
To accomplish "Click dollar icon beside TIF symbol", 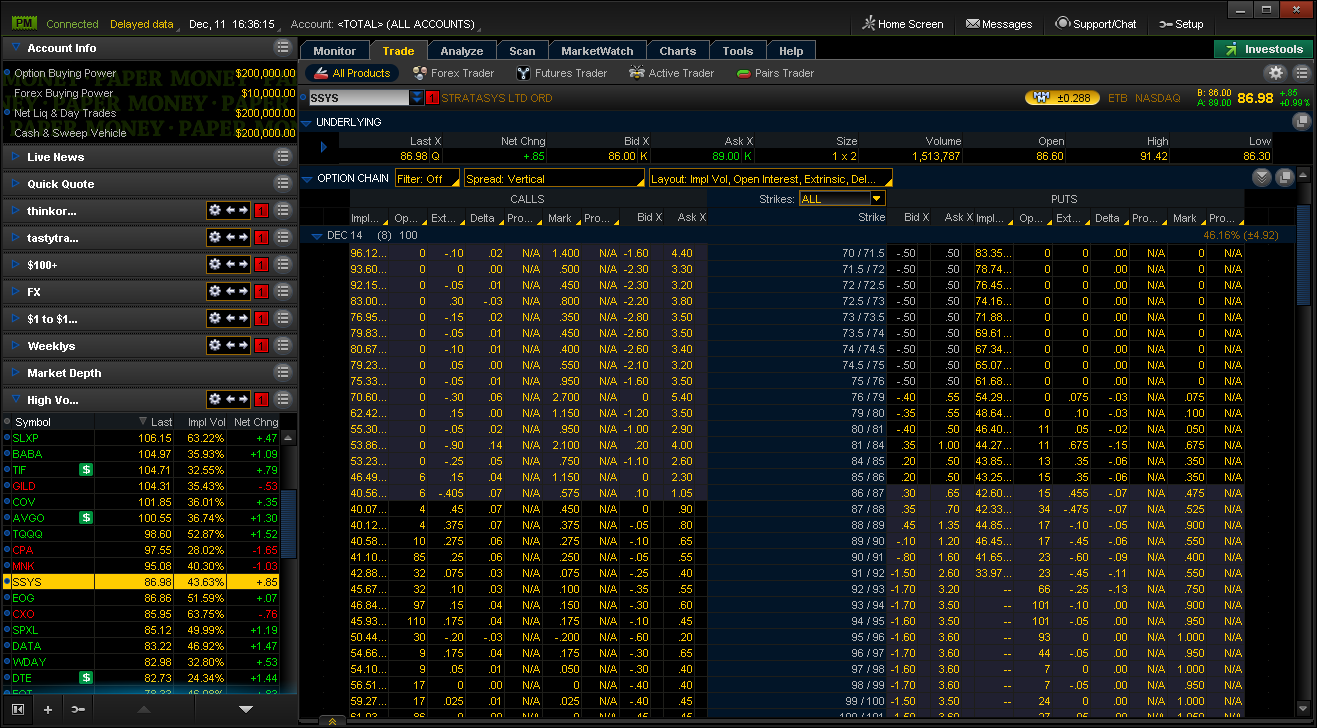I will click(x=86, y=470).
